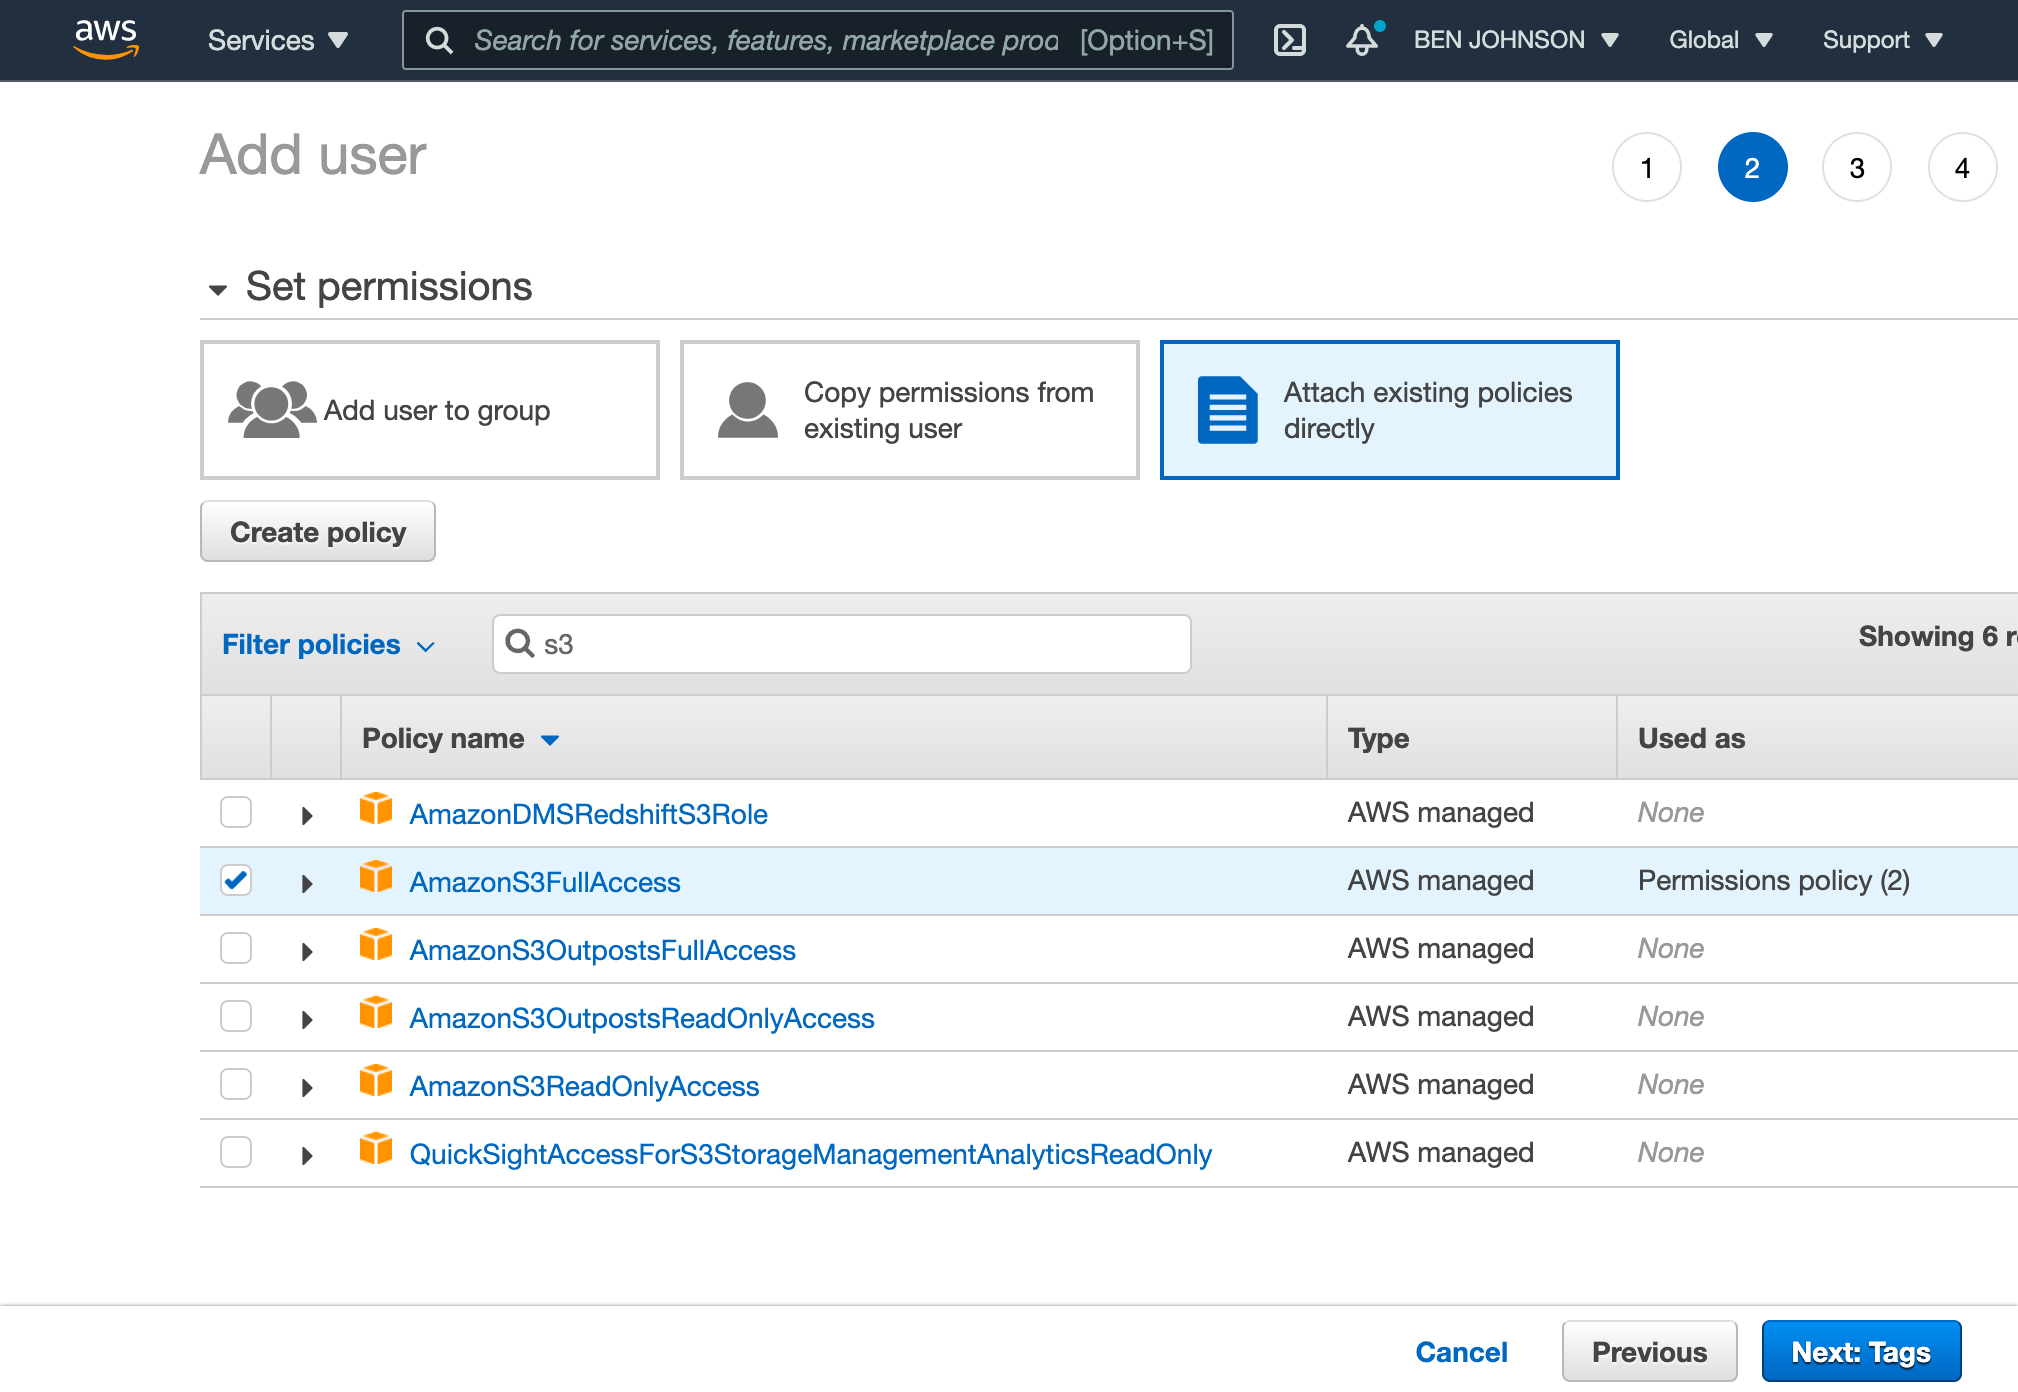The image size is (2018, 1392).
Task: Click the search magnifier in the top bar
Action: point(440,41)
